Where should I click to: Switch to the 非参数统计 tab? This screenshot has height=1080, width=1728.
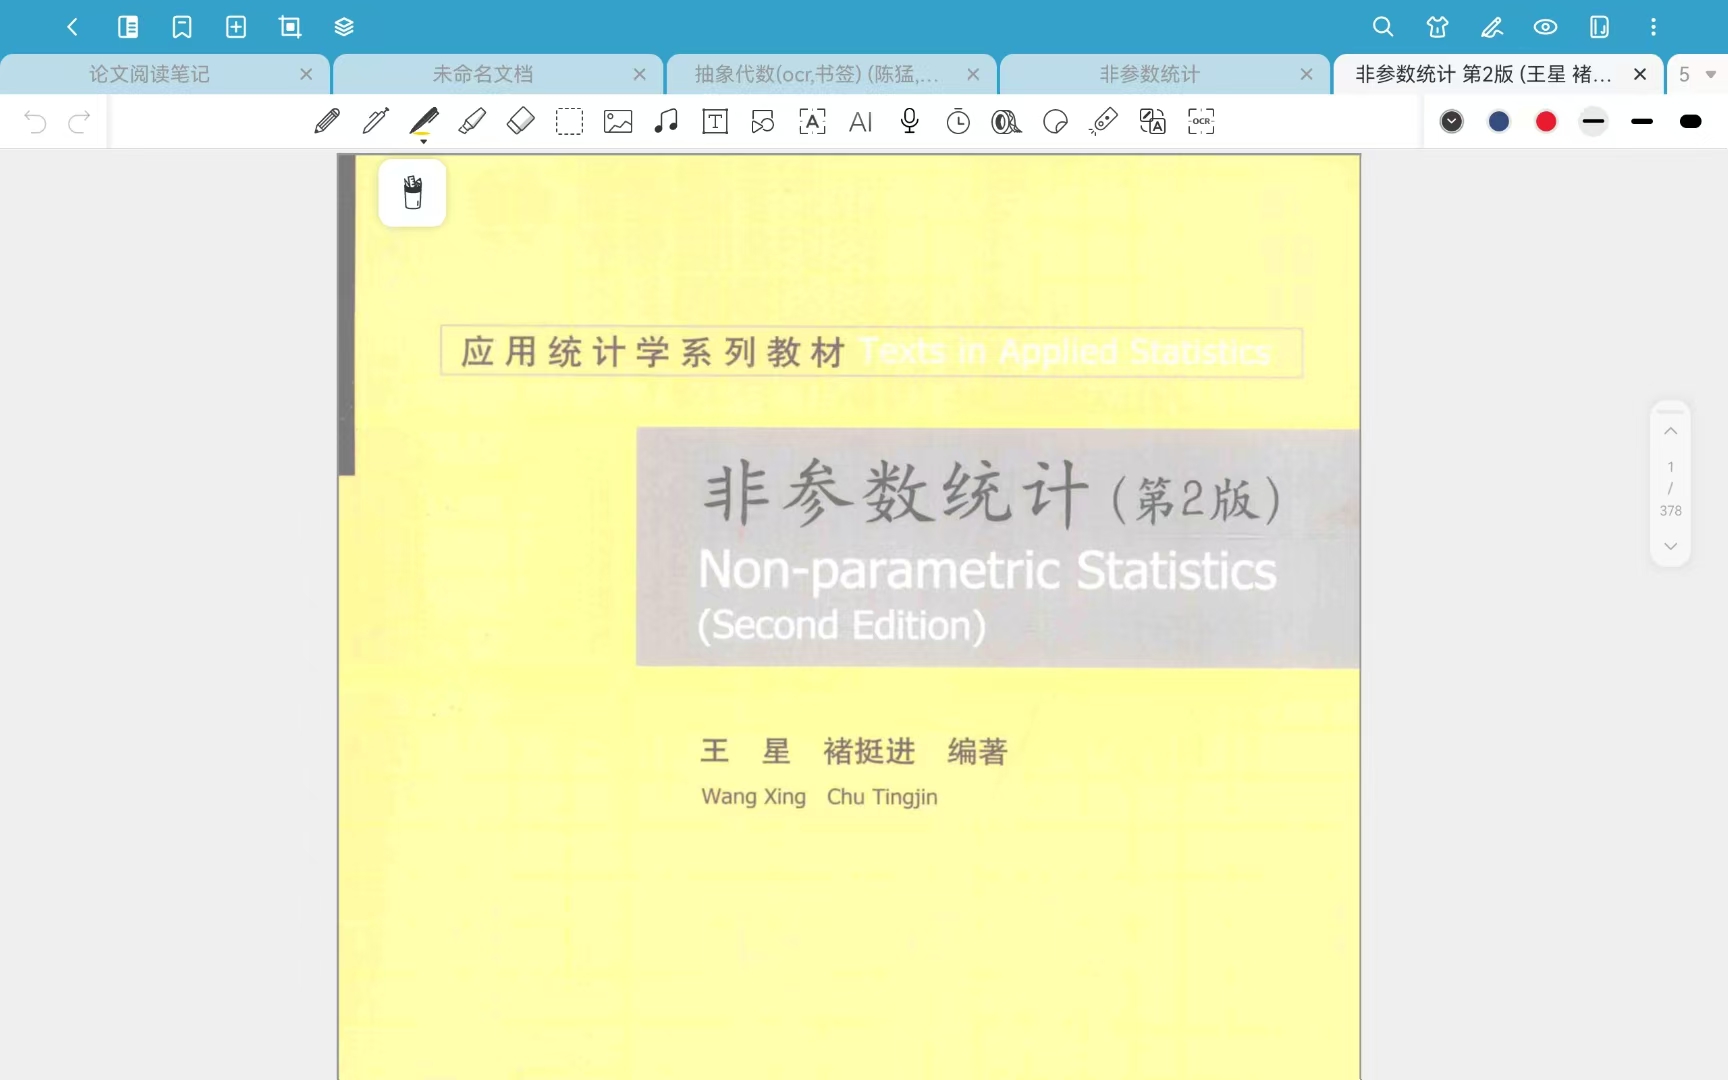point(1150,74)
